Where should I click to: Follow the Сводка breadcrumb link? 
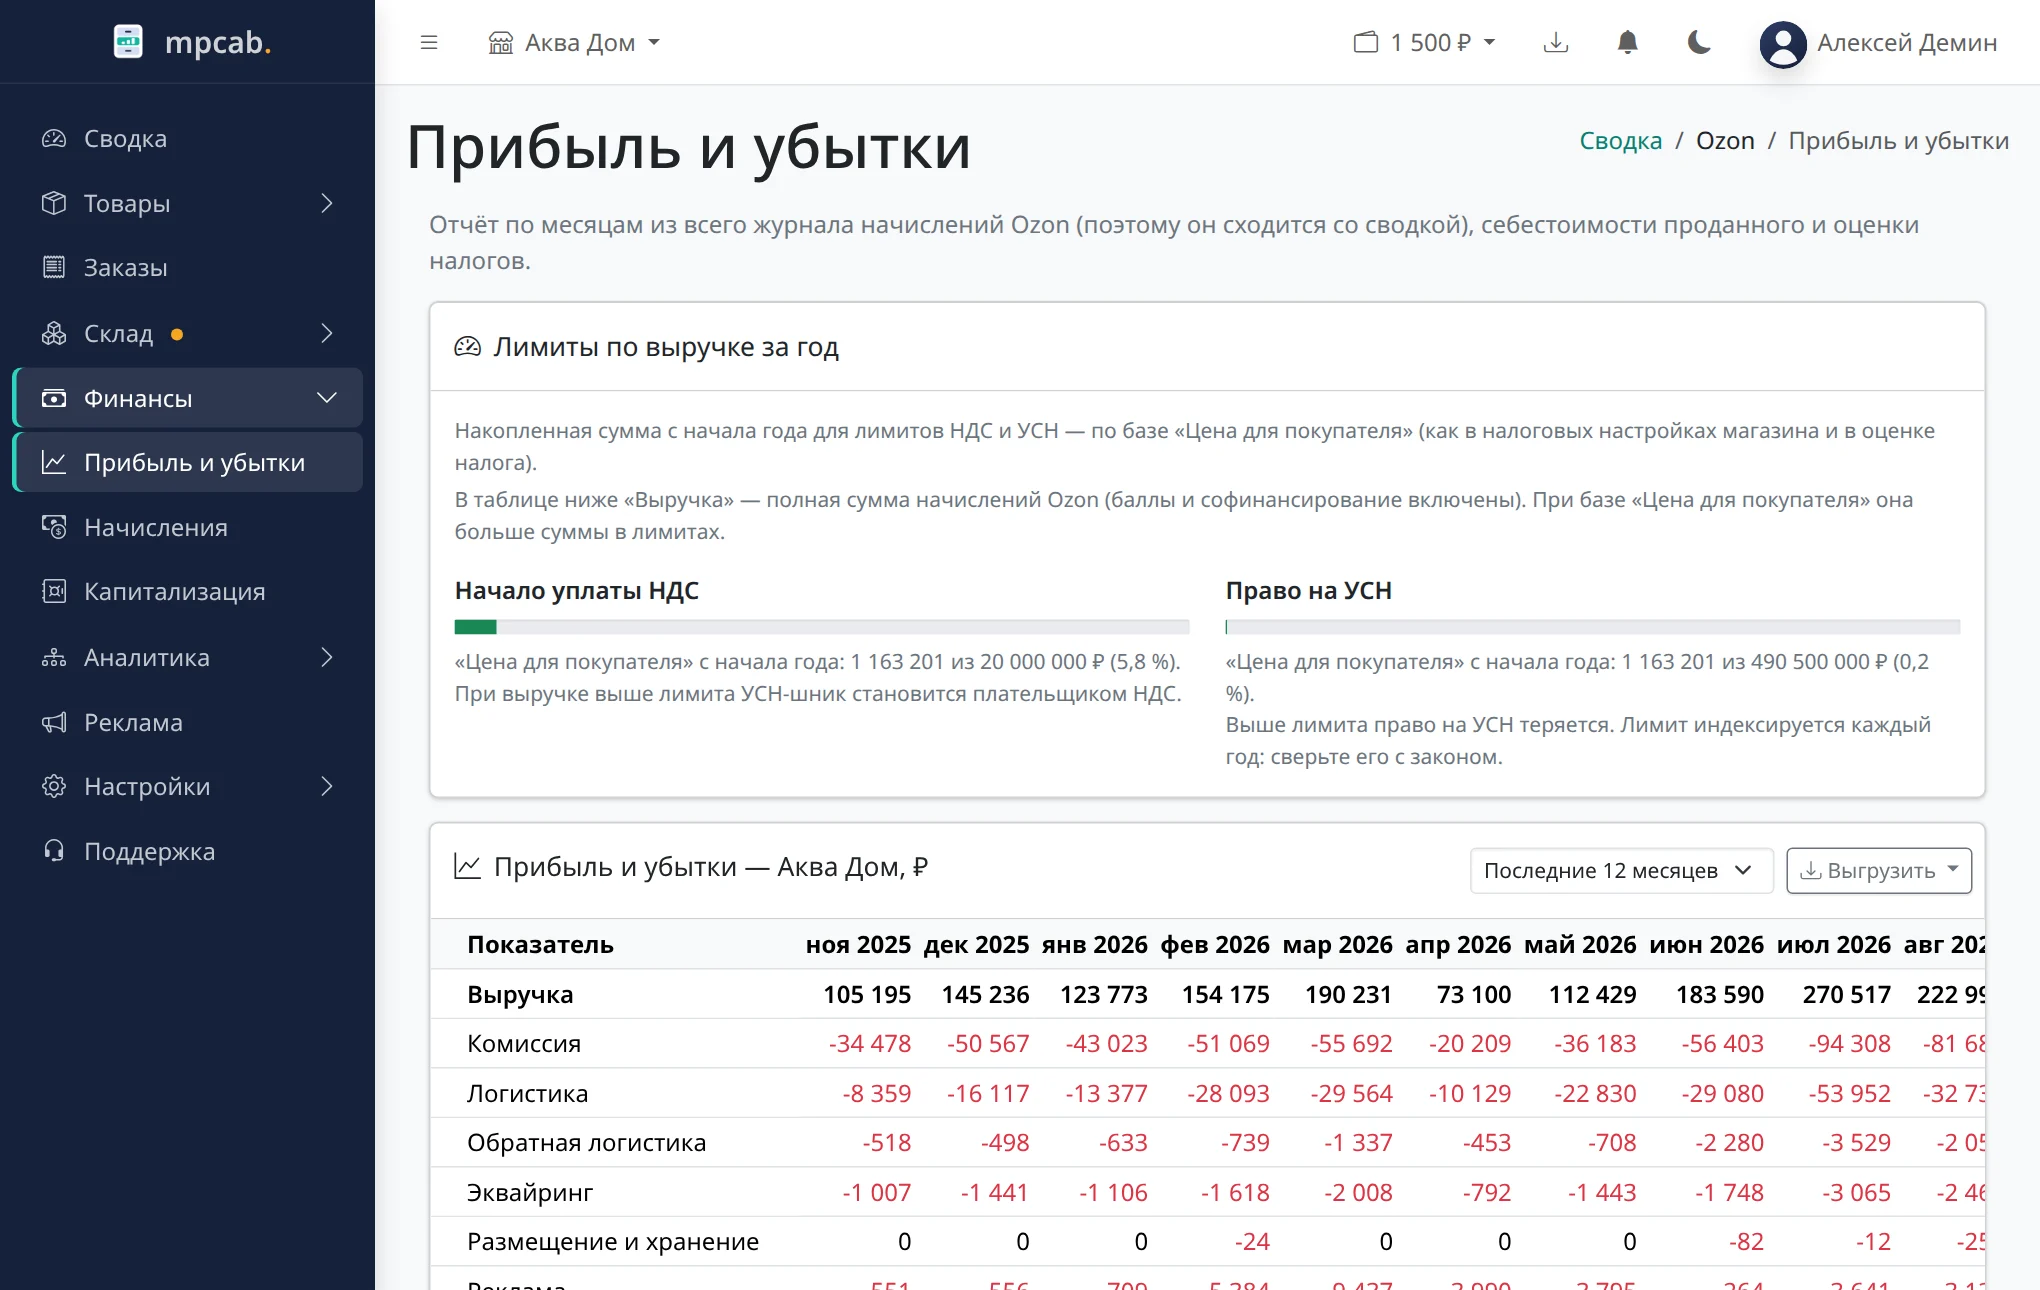1620,141
